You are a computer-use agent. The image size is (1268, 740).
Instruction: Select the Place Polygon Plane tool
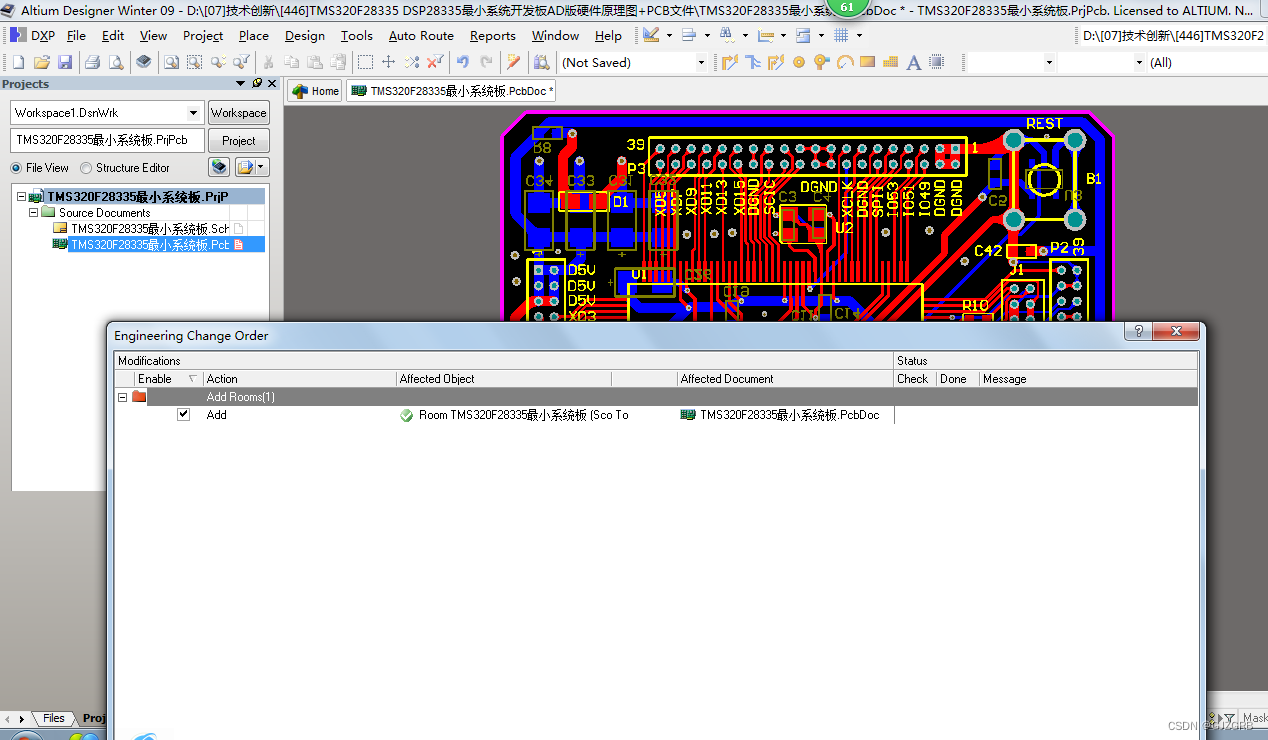point(890,62)
